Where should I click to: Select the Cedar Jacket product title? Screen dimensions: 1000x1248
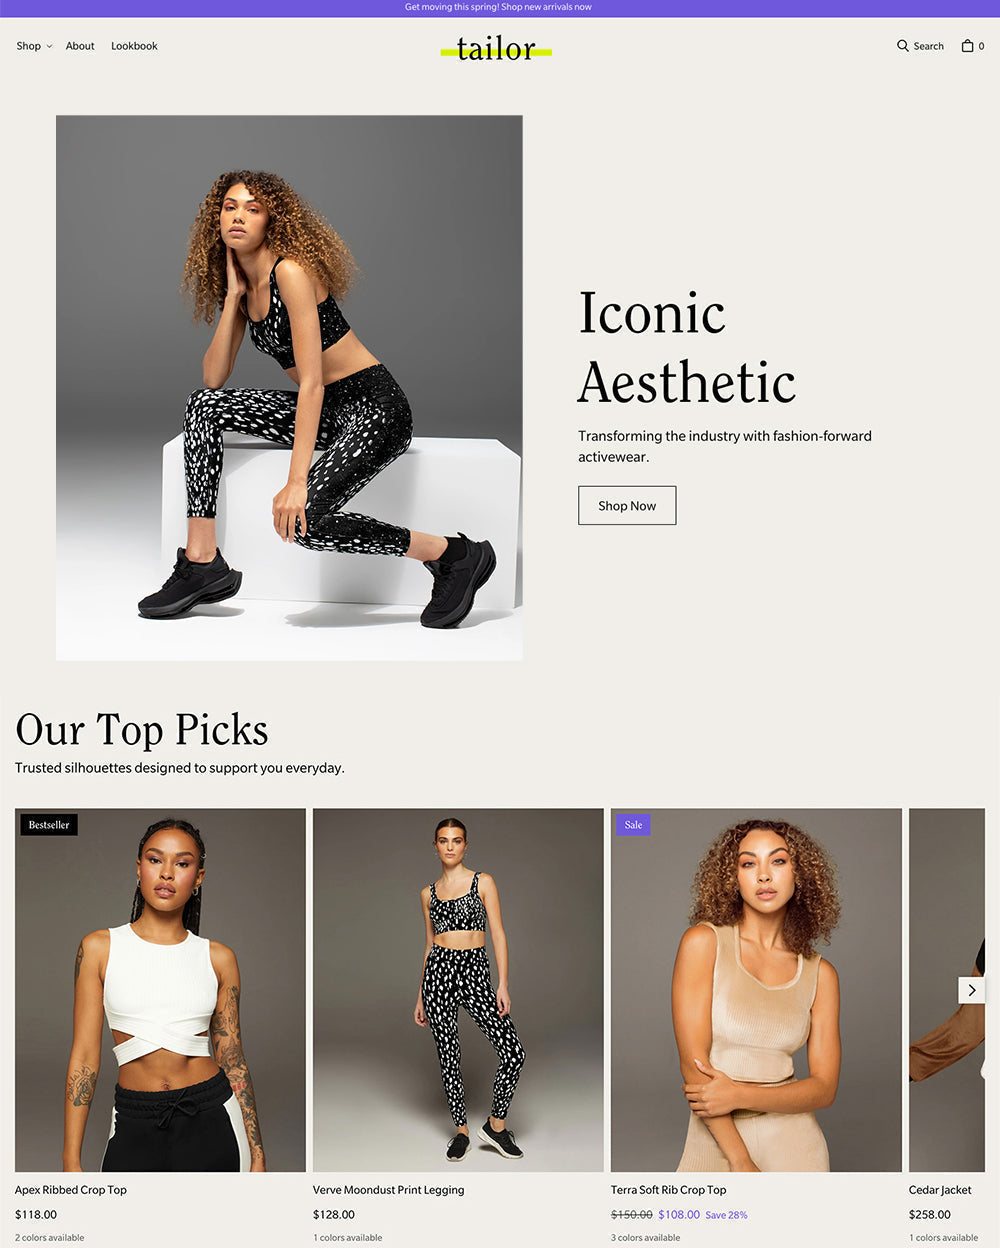click(x=940, y=1190)
